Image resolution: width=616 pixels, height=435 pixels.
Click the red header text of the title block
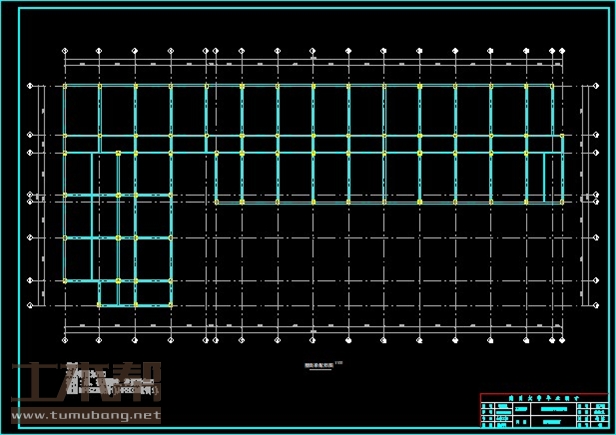(x=544, y=397)
